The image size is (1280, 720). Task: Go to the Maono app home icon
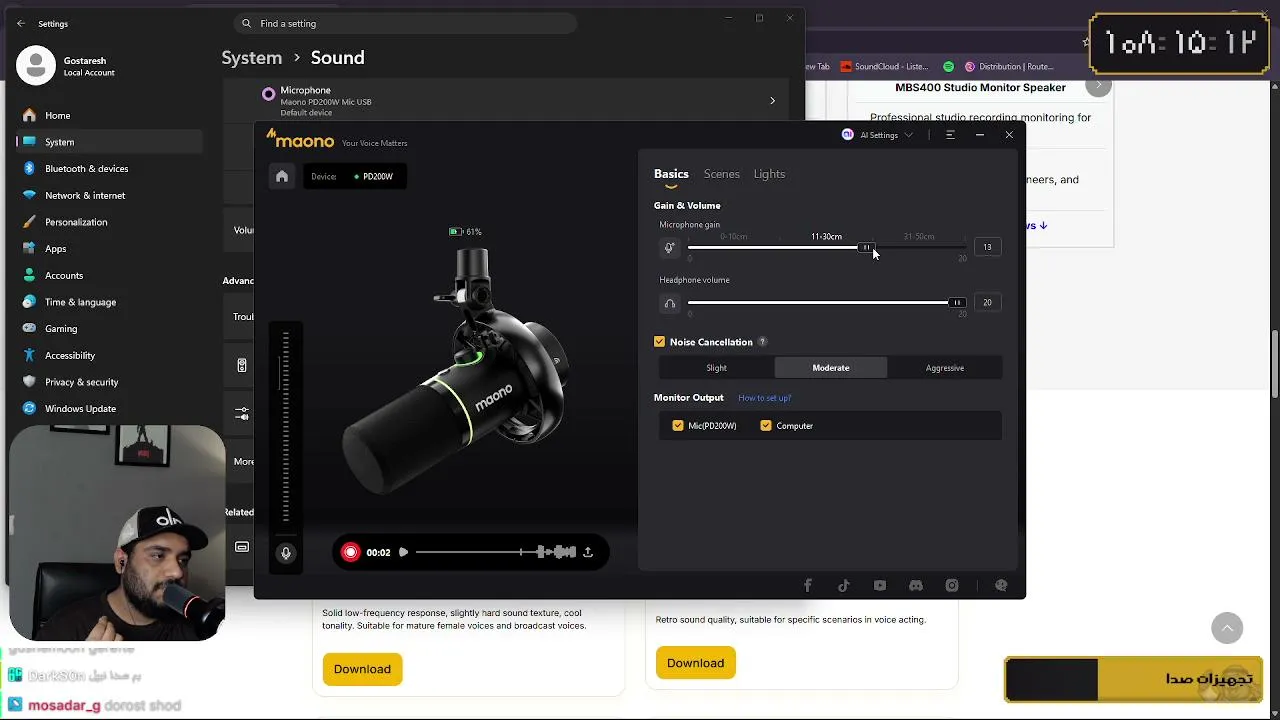click(x=282, y=176)
